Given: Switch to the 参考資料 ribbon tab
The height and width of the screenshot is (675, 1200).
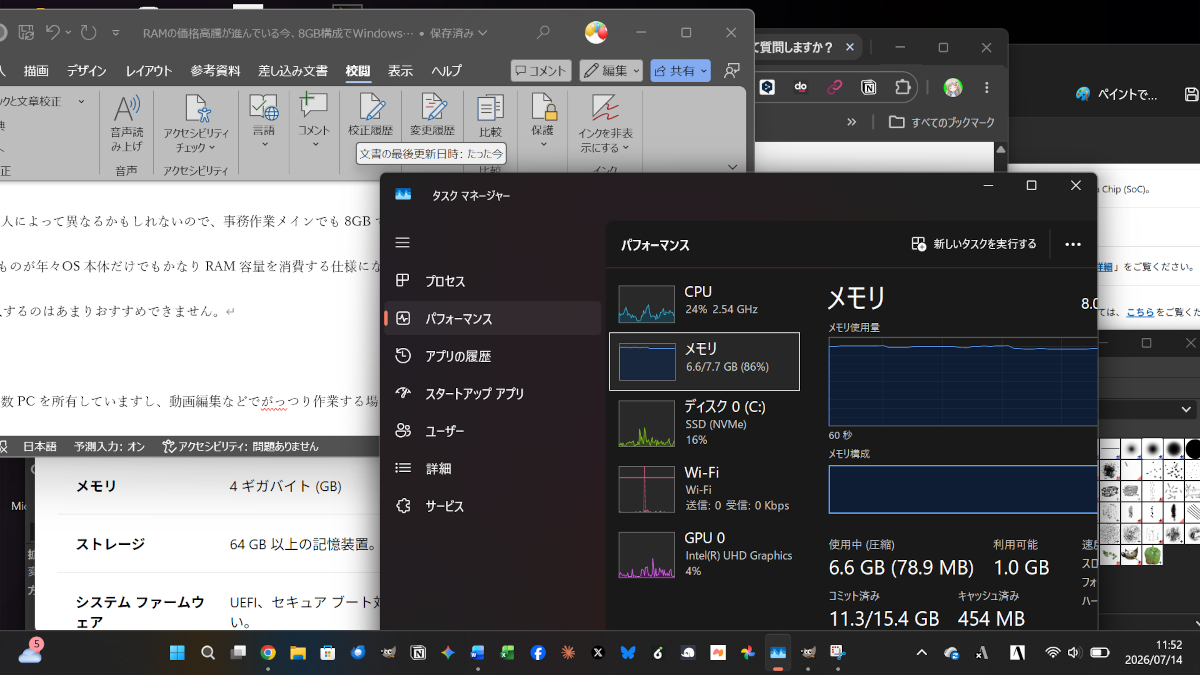Looking at the screenshot, I should coord(215,71).
